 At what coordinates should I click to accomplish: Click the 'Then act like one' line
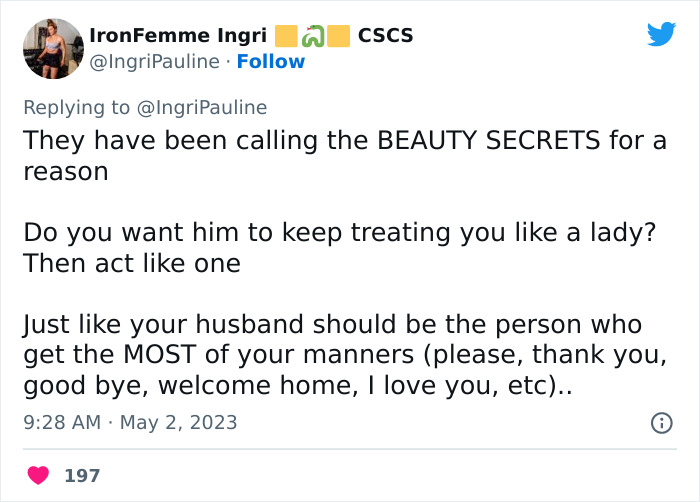click(x=131, y=263)
